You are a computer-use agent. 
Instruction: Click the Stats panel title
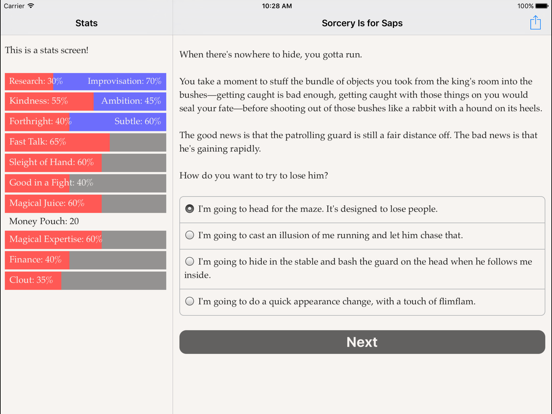(86, 23)
